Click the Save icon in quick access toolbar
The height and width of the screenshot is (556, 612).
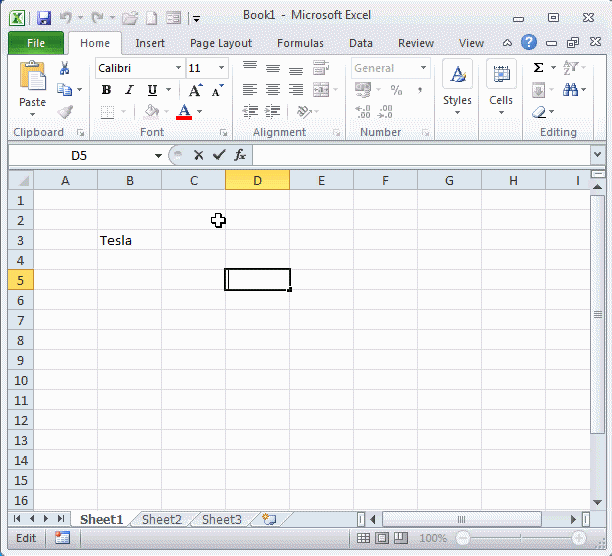[x=44, y=18]
